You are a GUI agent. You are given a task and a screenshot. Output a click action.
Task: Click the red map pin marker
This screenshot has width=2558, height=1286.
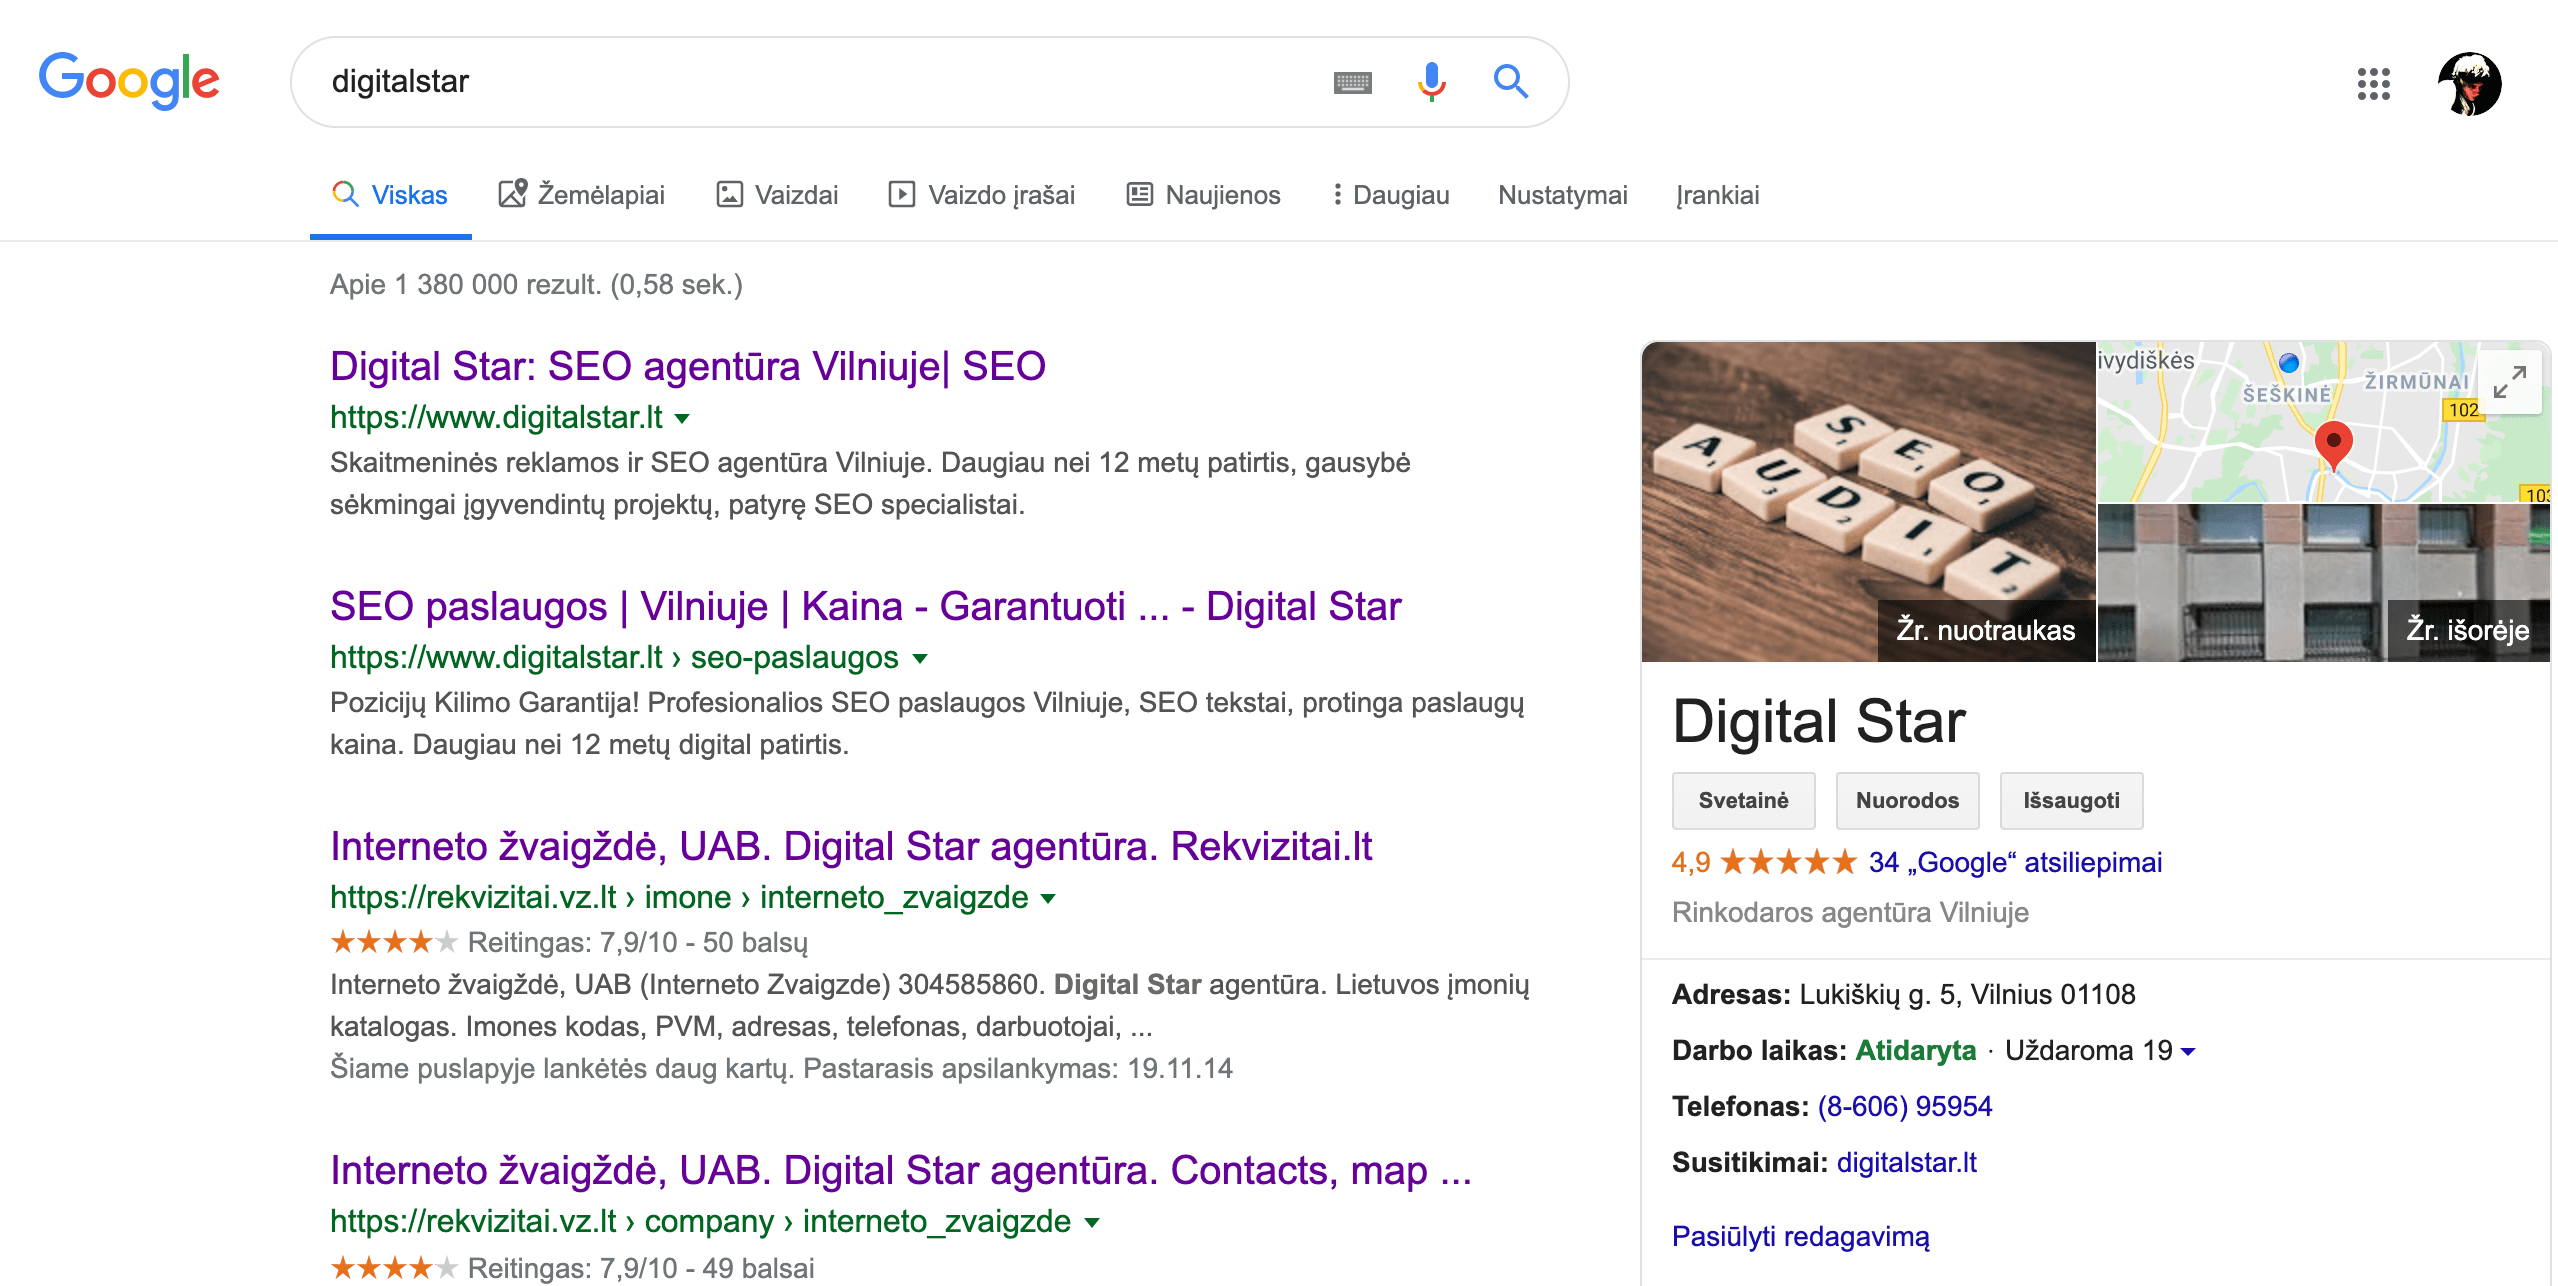(2333, 445)
